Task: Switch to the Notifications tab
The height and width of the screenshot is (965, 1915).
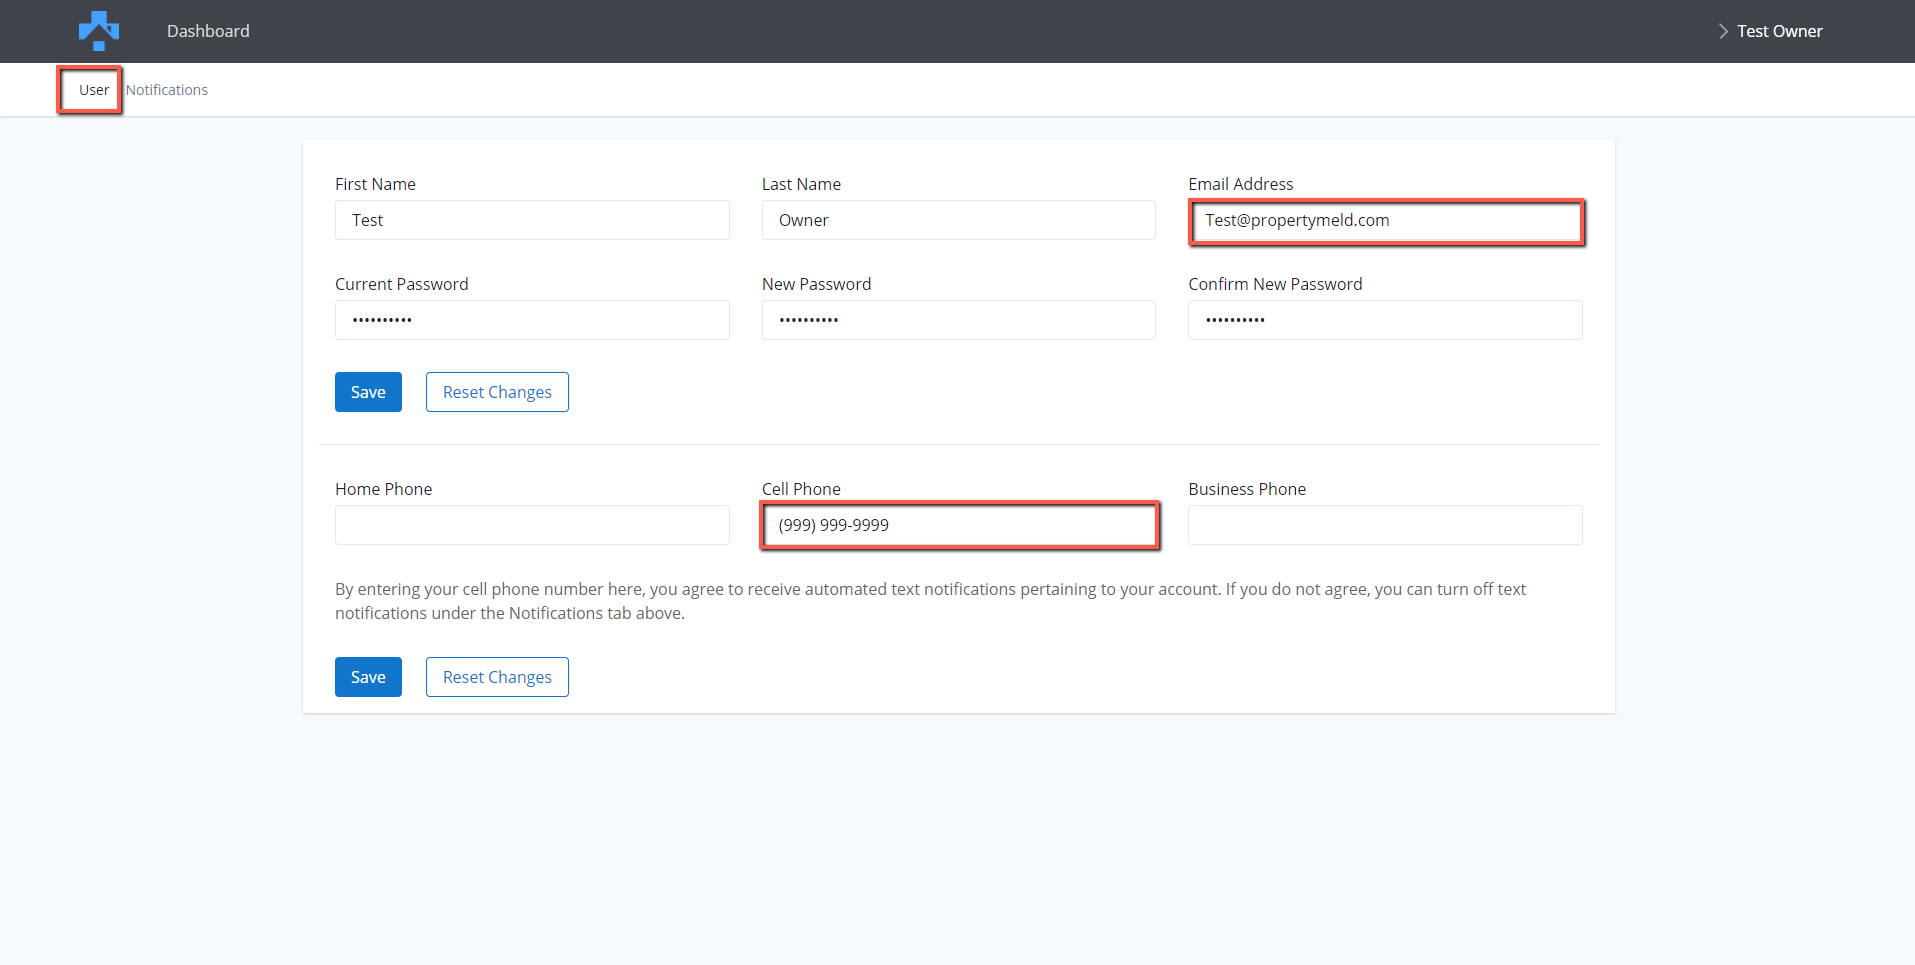Action: coord(167,90)
